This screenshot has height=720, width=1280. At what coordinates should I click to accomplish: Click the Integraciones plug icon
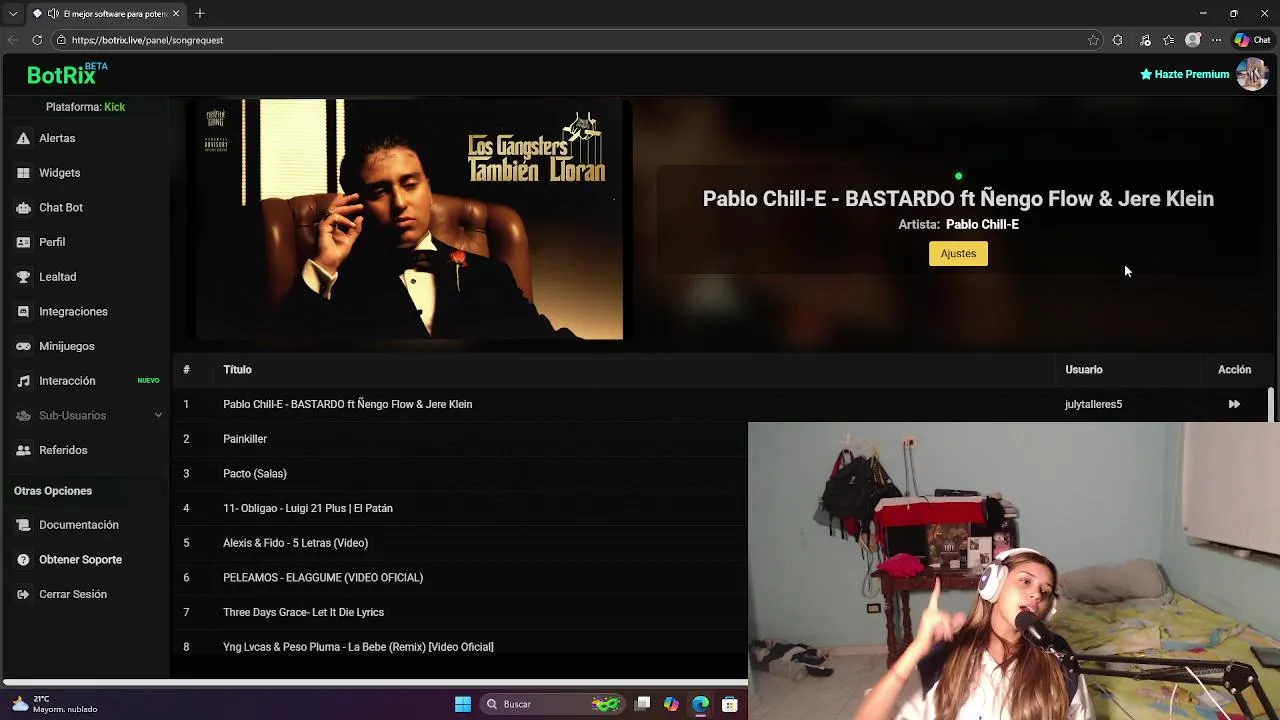(x=23, y=311)
